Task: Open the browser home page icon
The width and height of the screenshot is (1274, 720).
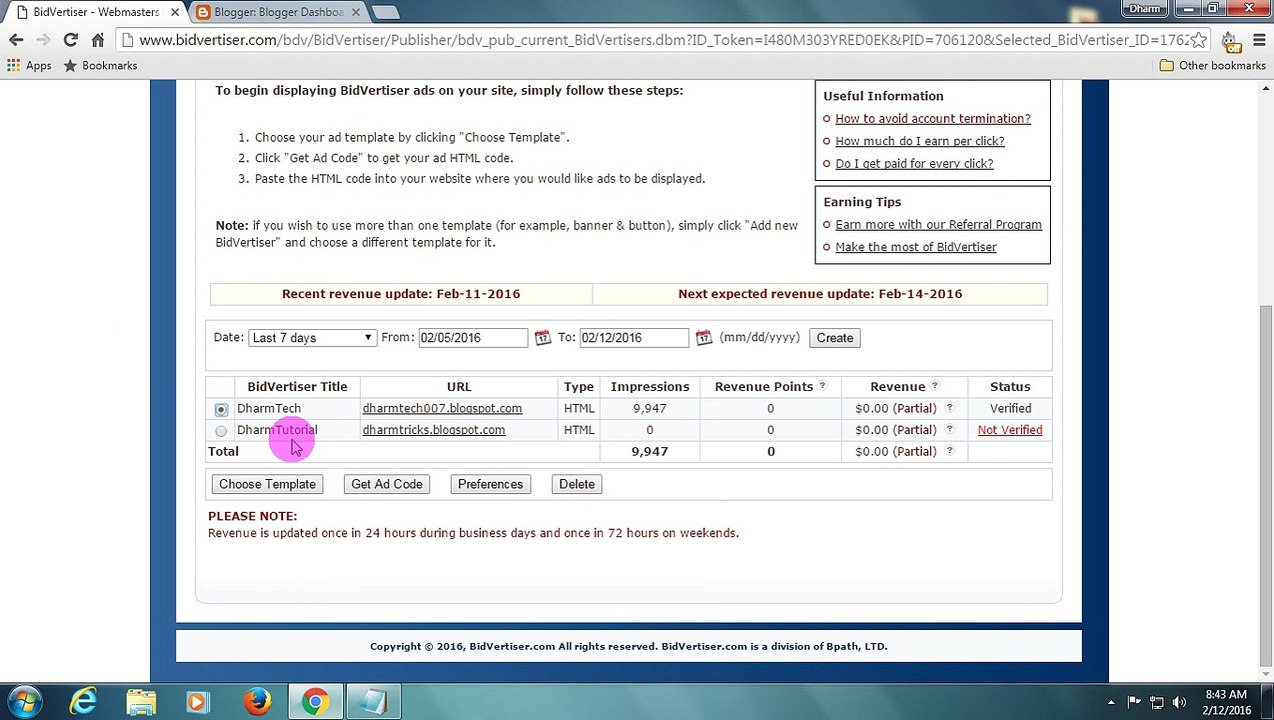Action: (x=97, y=40)
